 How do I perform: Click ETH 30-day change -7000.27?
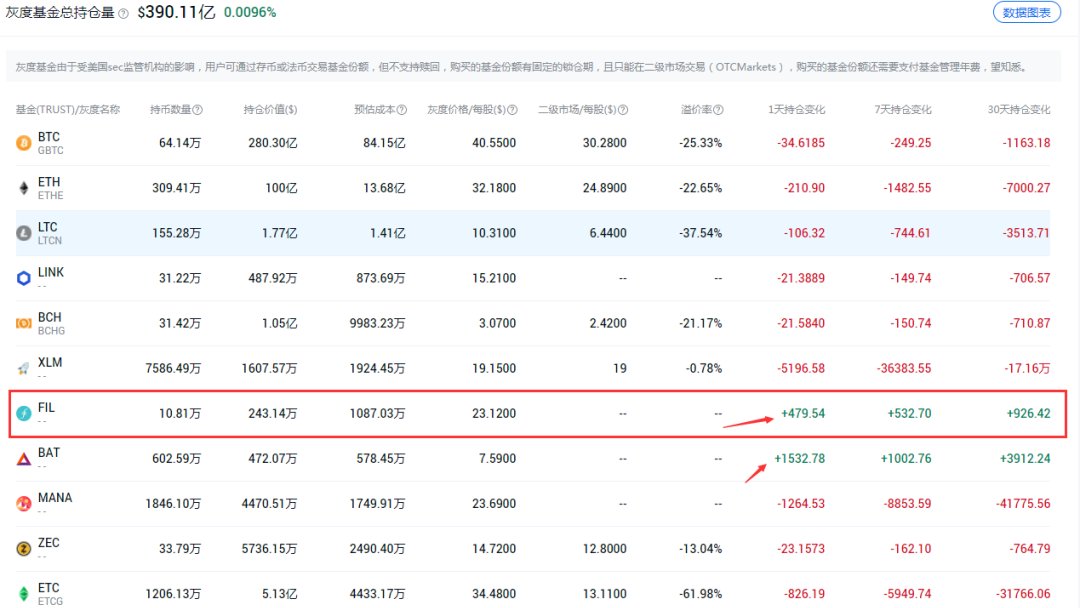coord(1026,188)
